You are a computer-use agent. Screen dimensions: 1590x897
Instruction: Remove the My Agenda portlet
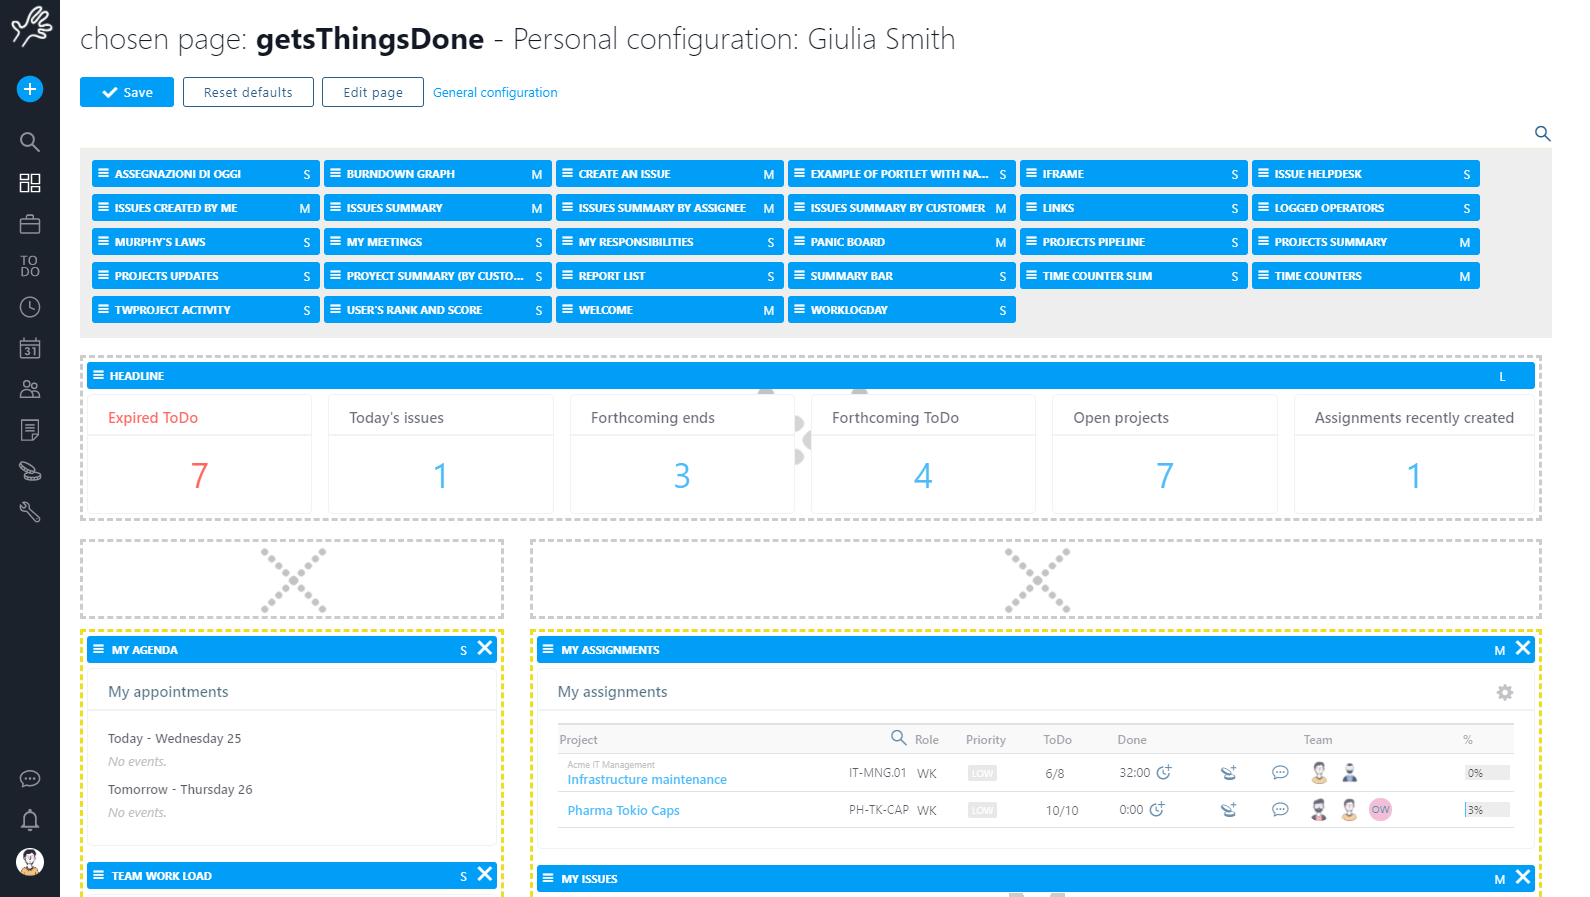[x=485, y=648]
